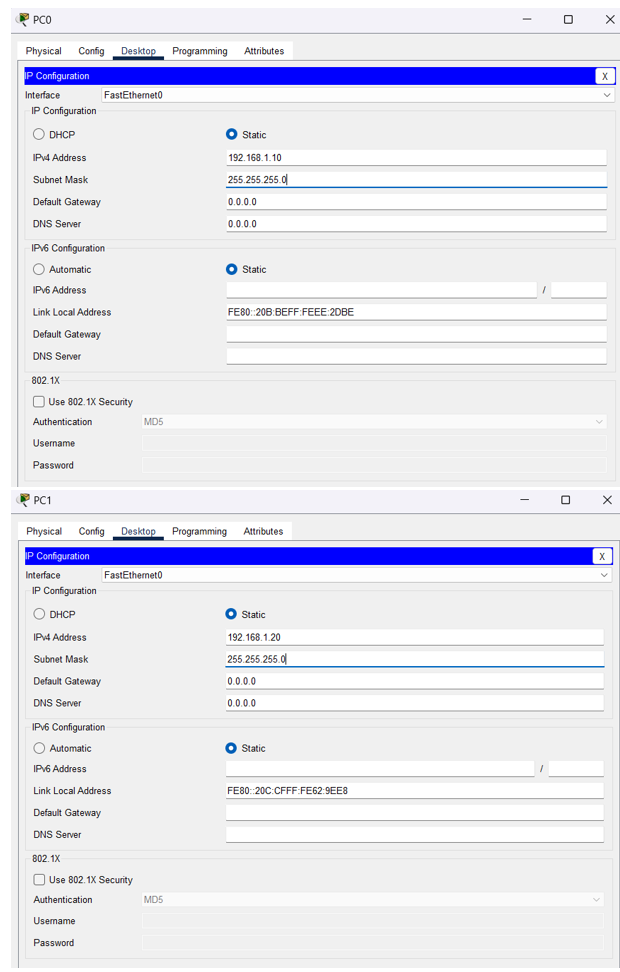Screen dimensions: 620x972
Task: Enable Use 802.1X Security in PC1
Action: pos(40,879)
